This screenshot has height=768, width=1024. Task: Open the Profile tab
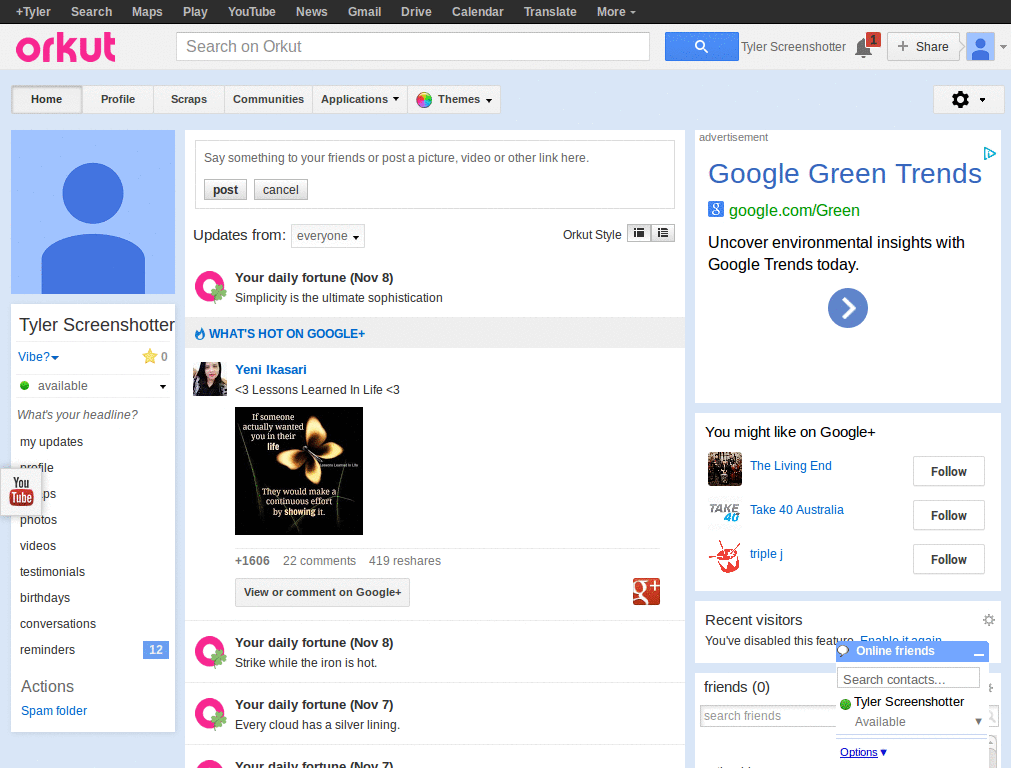pyautogui.click(x=118, y=99)
